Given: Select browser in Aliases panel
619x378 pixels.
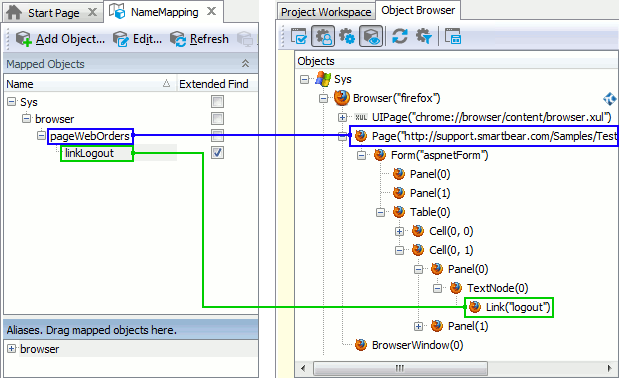Looking at the screenshot, I should (x=39, y=349).
